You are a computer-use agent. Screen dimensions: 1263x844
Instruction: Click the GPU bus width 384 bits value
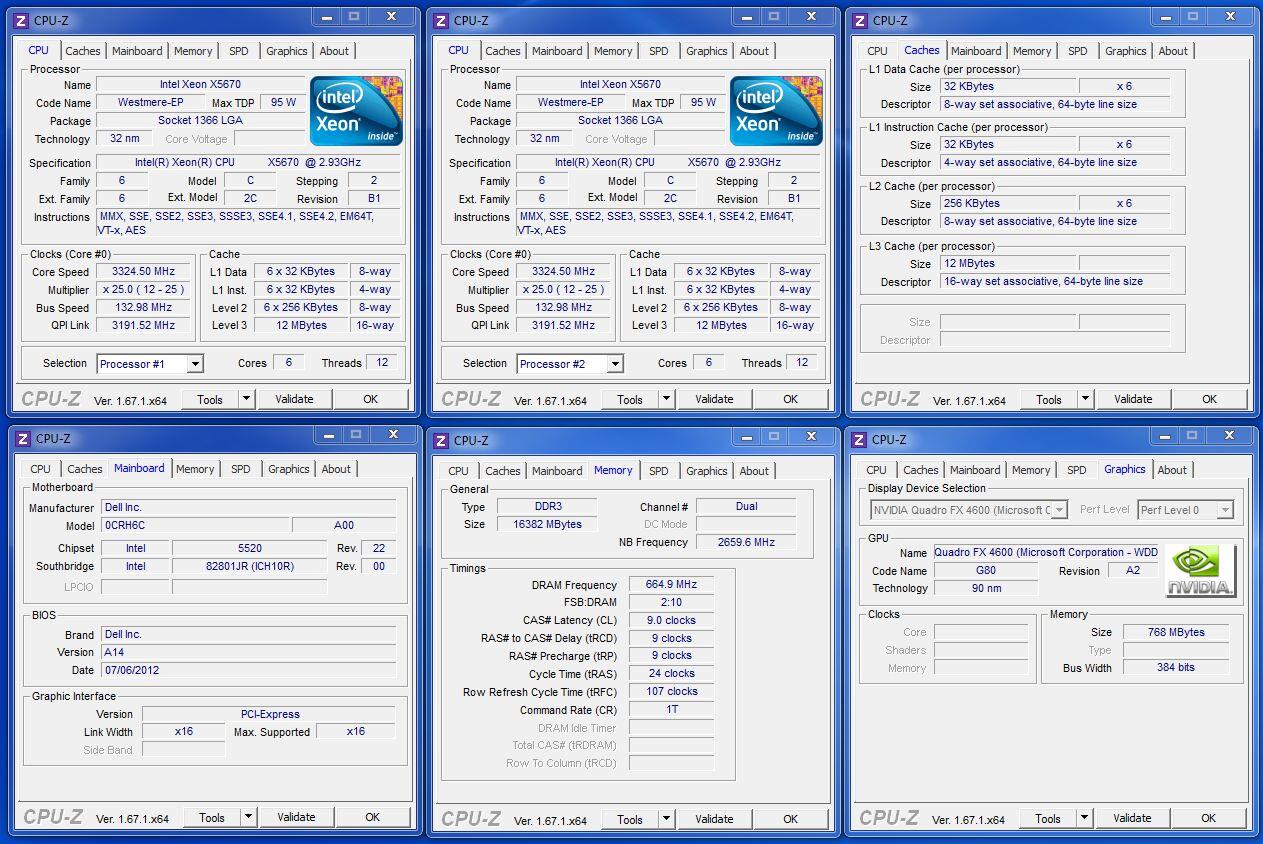tap(1176, 667)
